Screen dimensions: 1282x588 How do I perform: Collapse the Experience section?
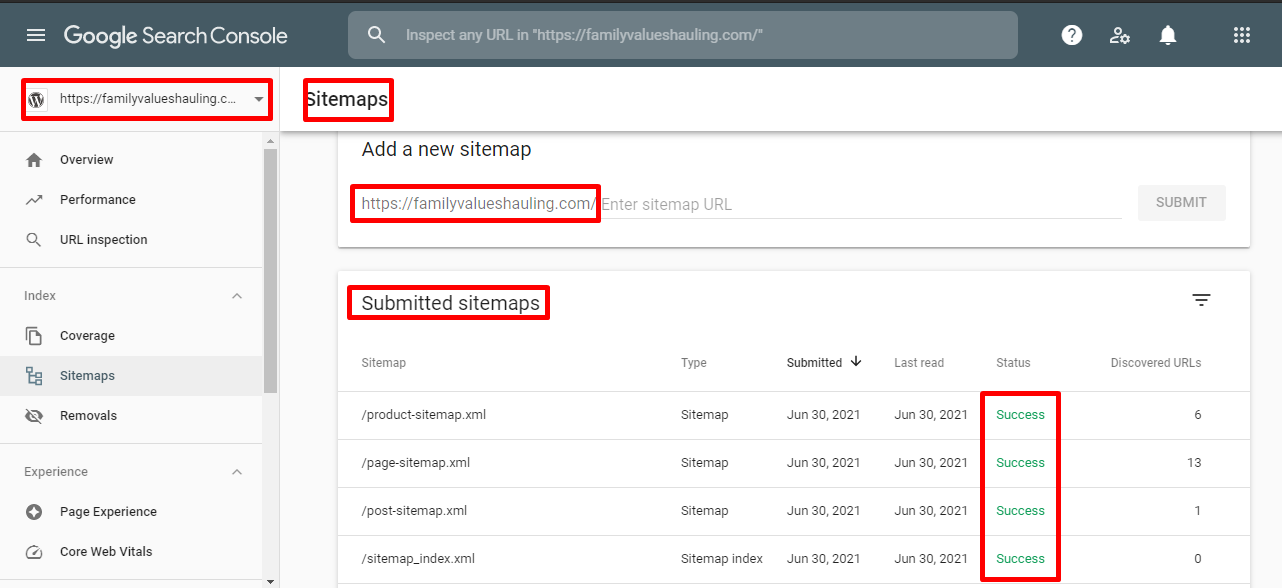tap(237, 471)
